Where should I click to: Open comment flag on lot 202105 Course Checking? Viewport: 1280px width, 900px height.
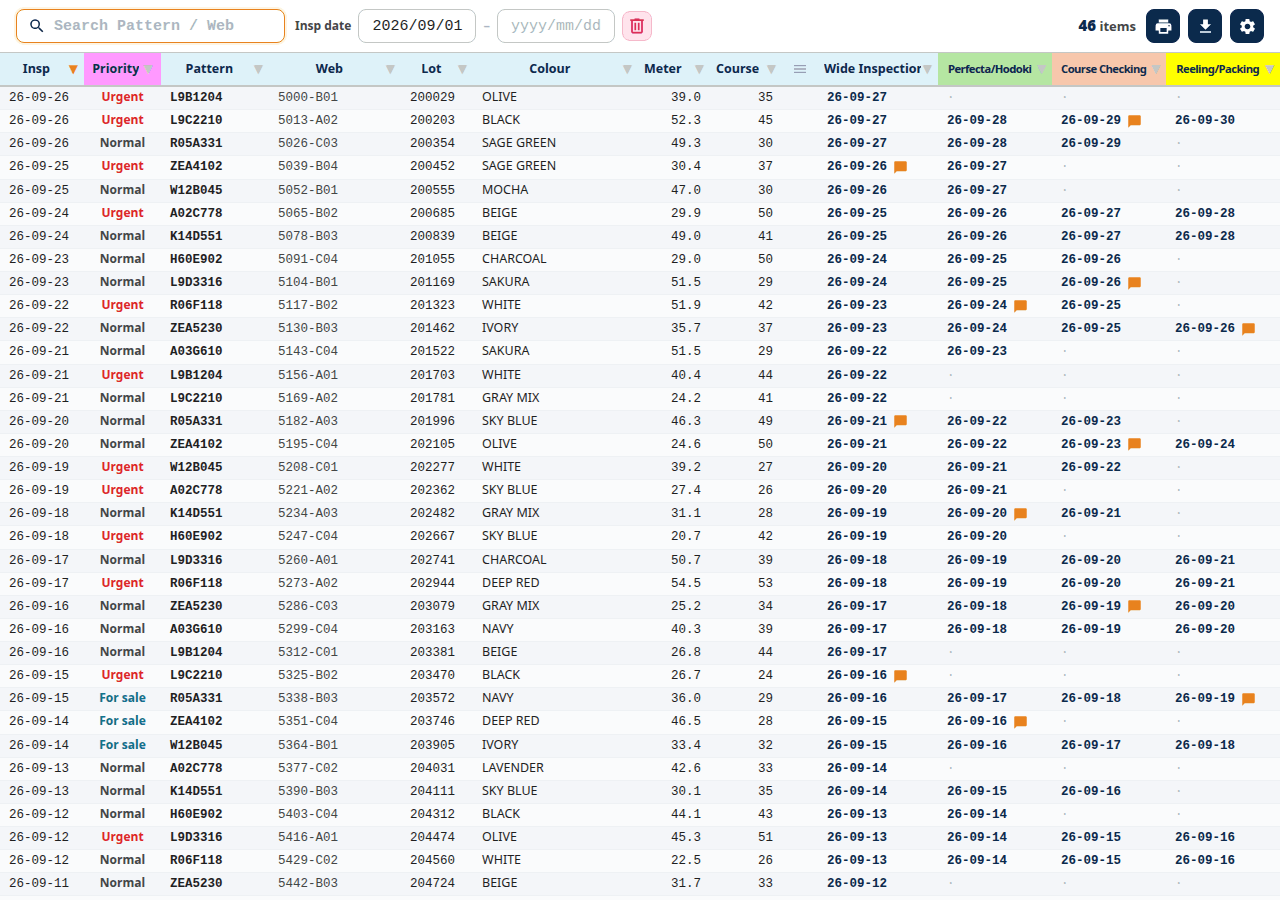tap(1134, 444)
